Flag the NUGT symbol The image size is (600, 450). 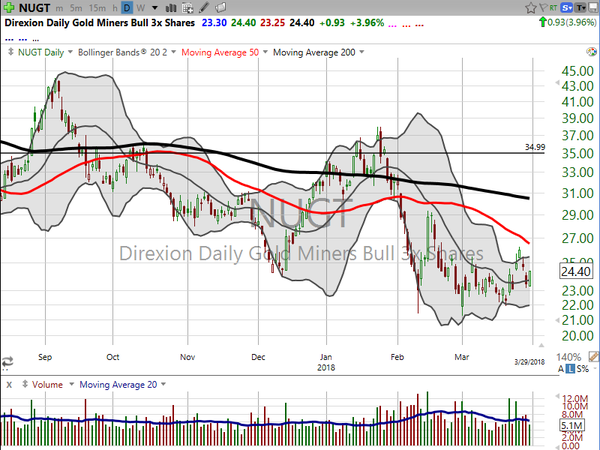coord(543,7)
